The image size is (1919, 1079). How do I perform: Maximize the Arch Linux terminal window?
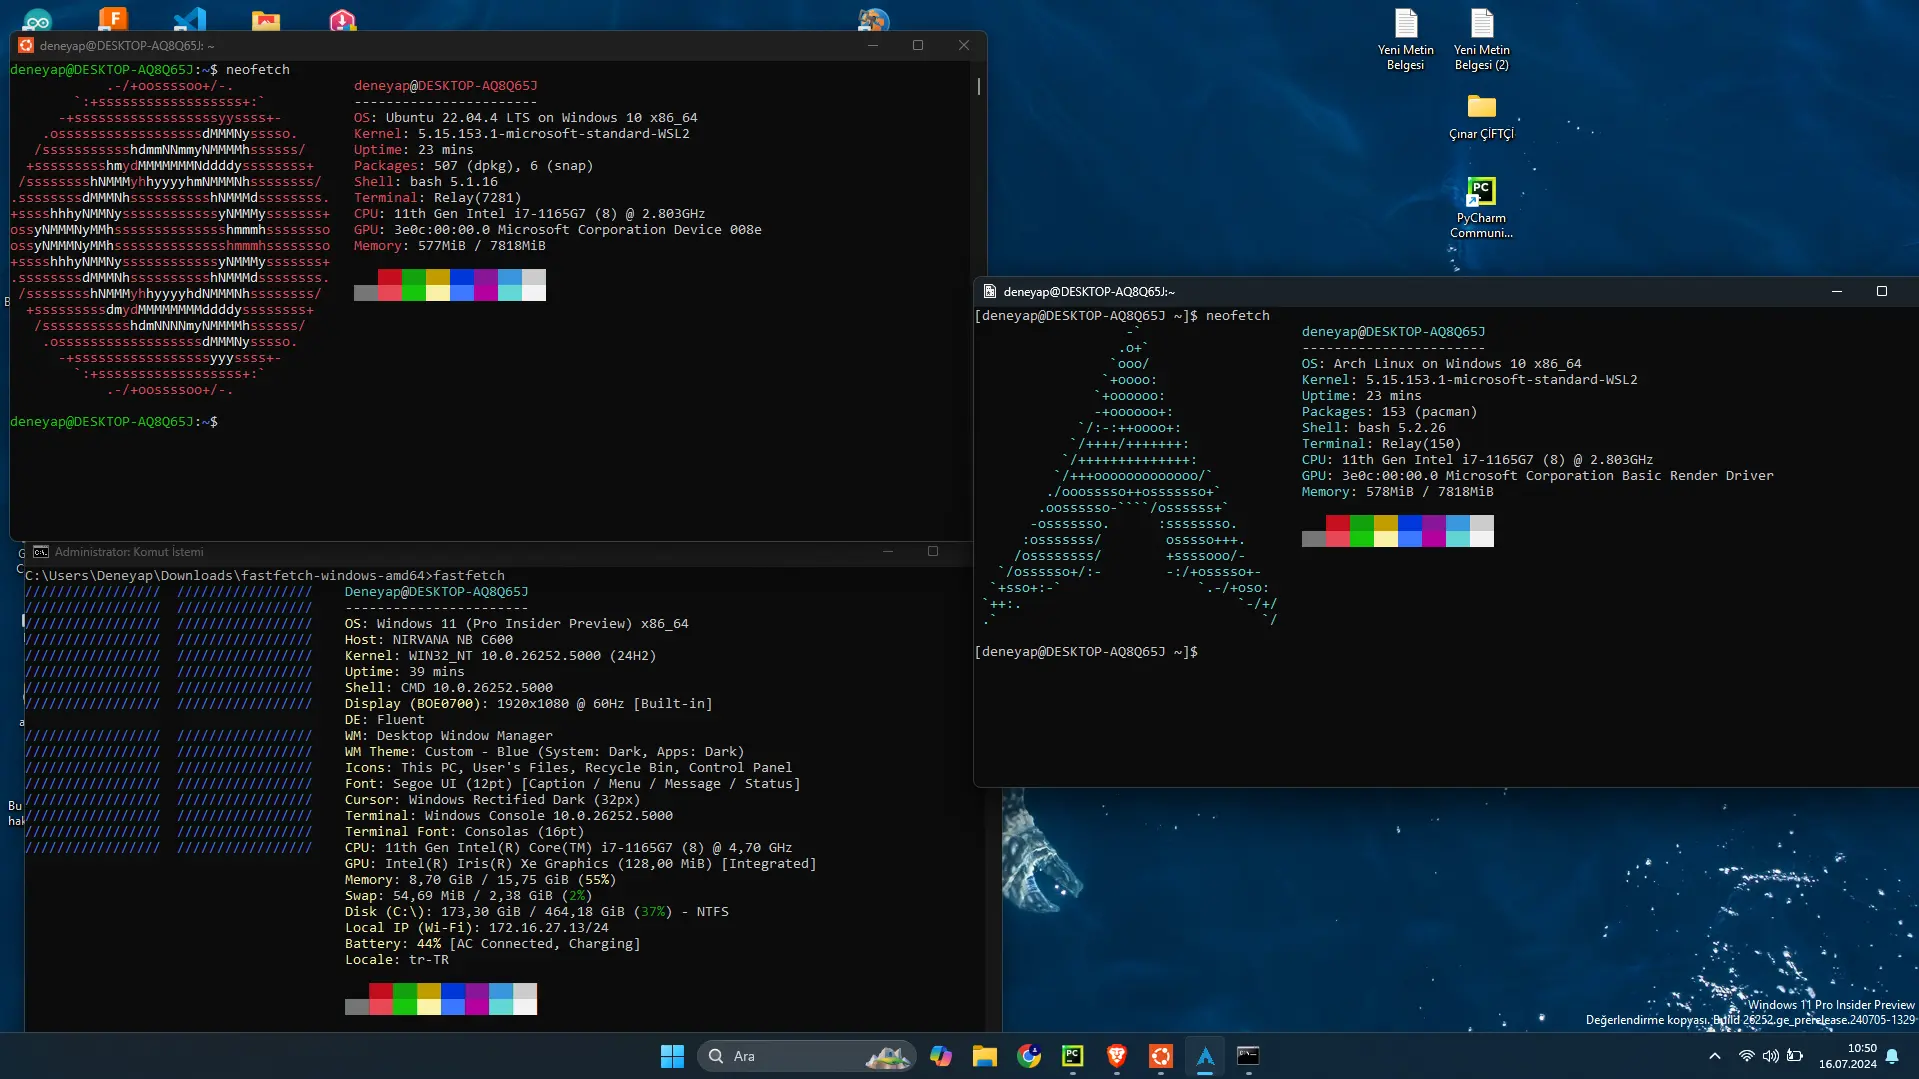coord(1882,291)
